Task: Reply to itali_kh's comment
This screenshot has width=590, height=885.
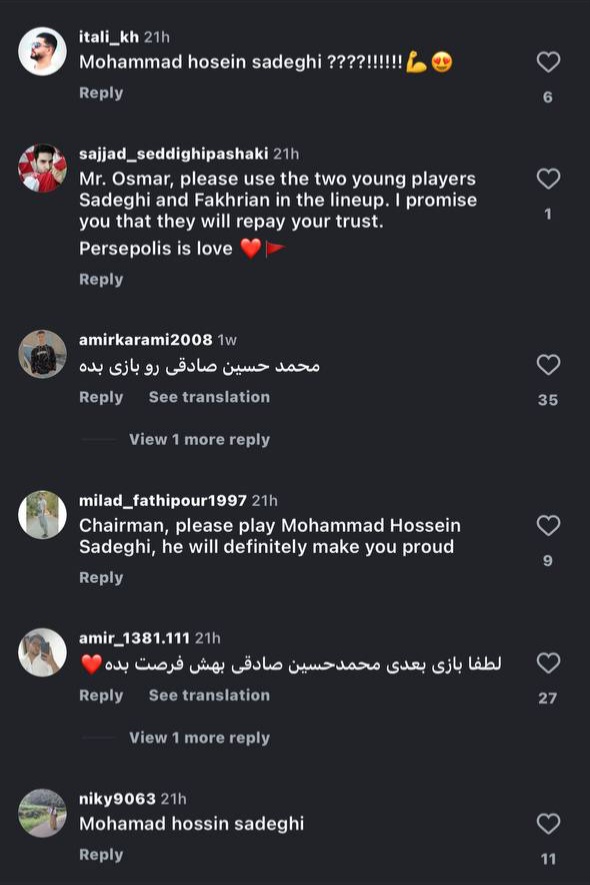Action: (101, 91)
